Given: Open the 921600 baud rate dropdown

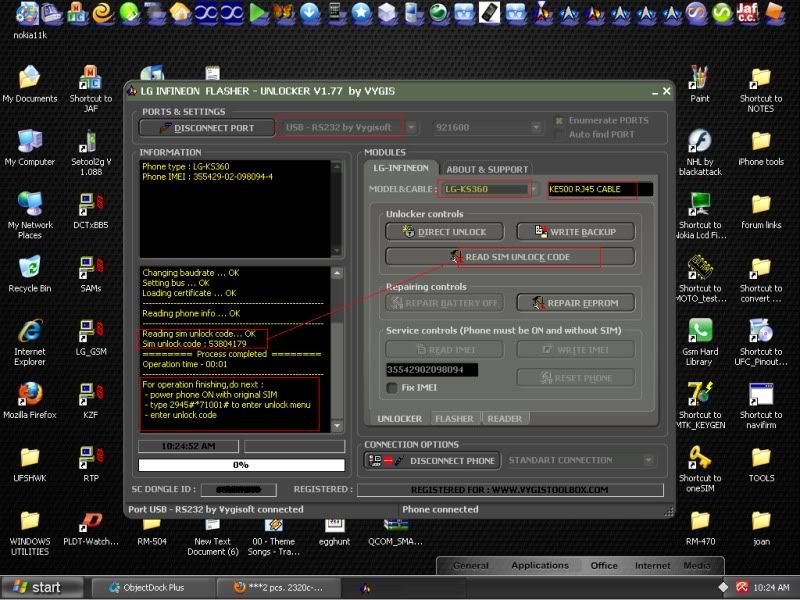Looking at the screenshot, I should point(536,127).
